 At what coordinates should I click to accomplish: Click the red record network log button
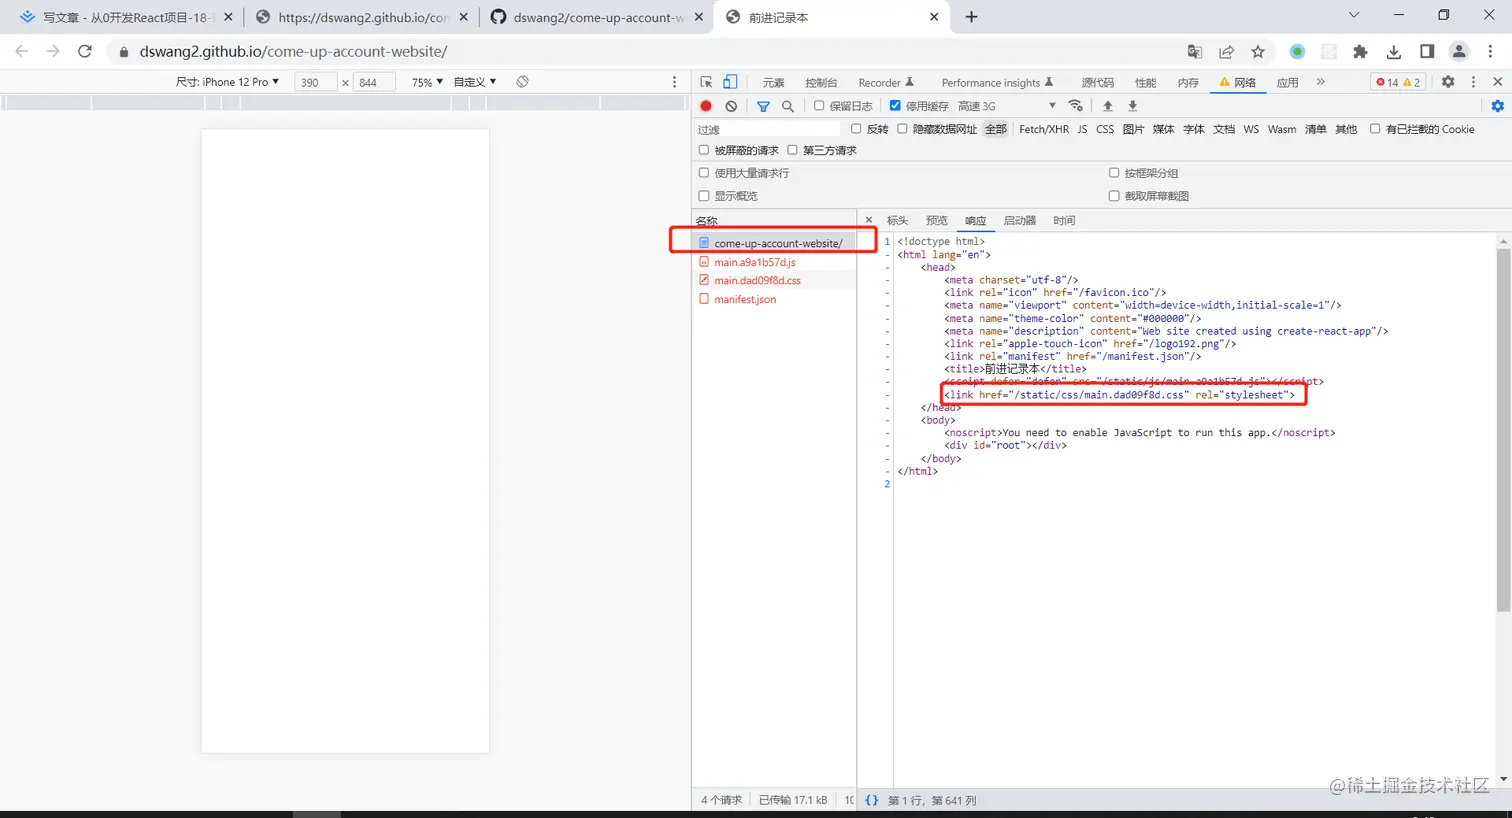(x=706, y=106)
